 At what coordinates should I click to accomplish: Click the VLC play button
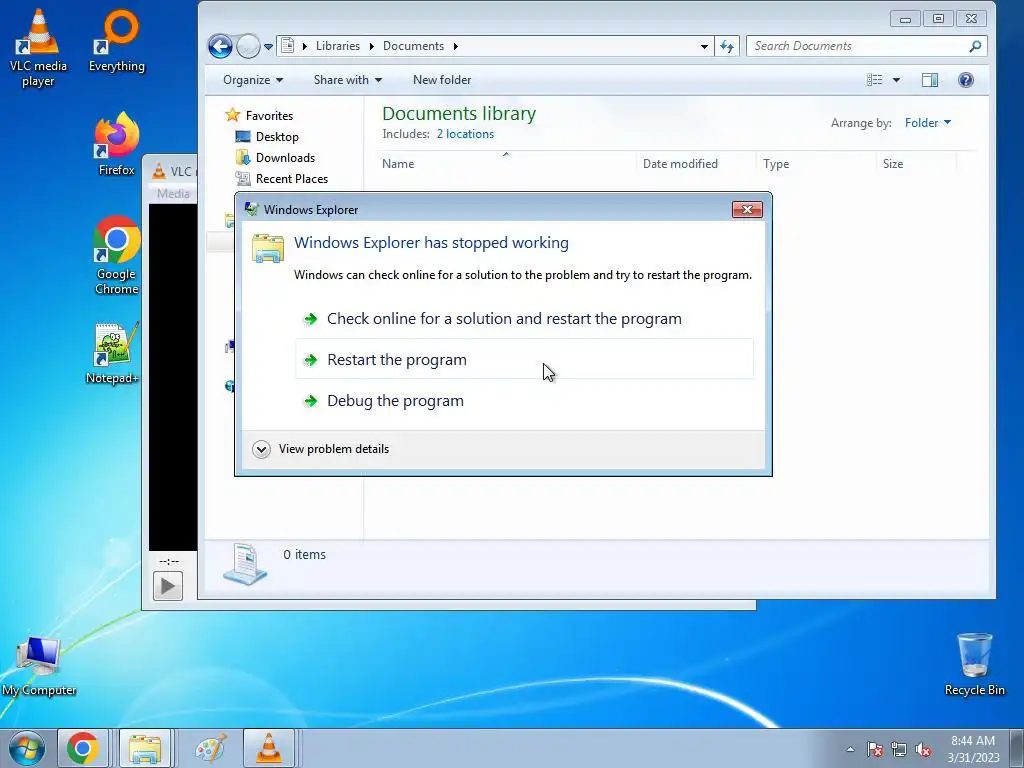168,586
